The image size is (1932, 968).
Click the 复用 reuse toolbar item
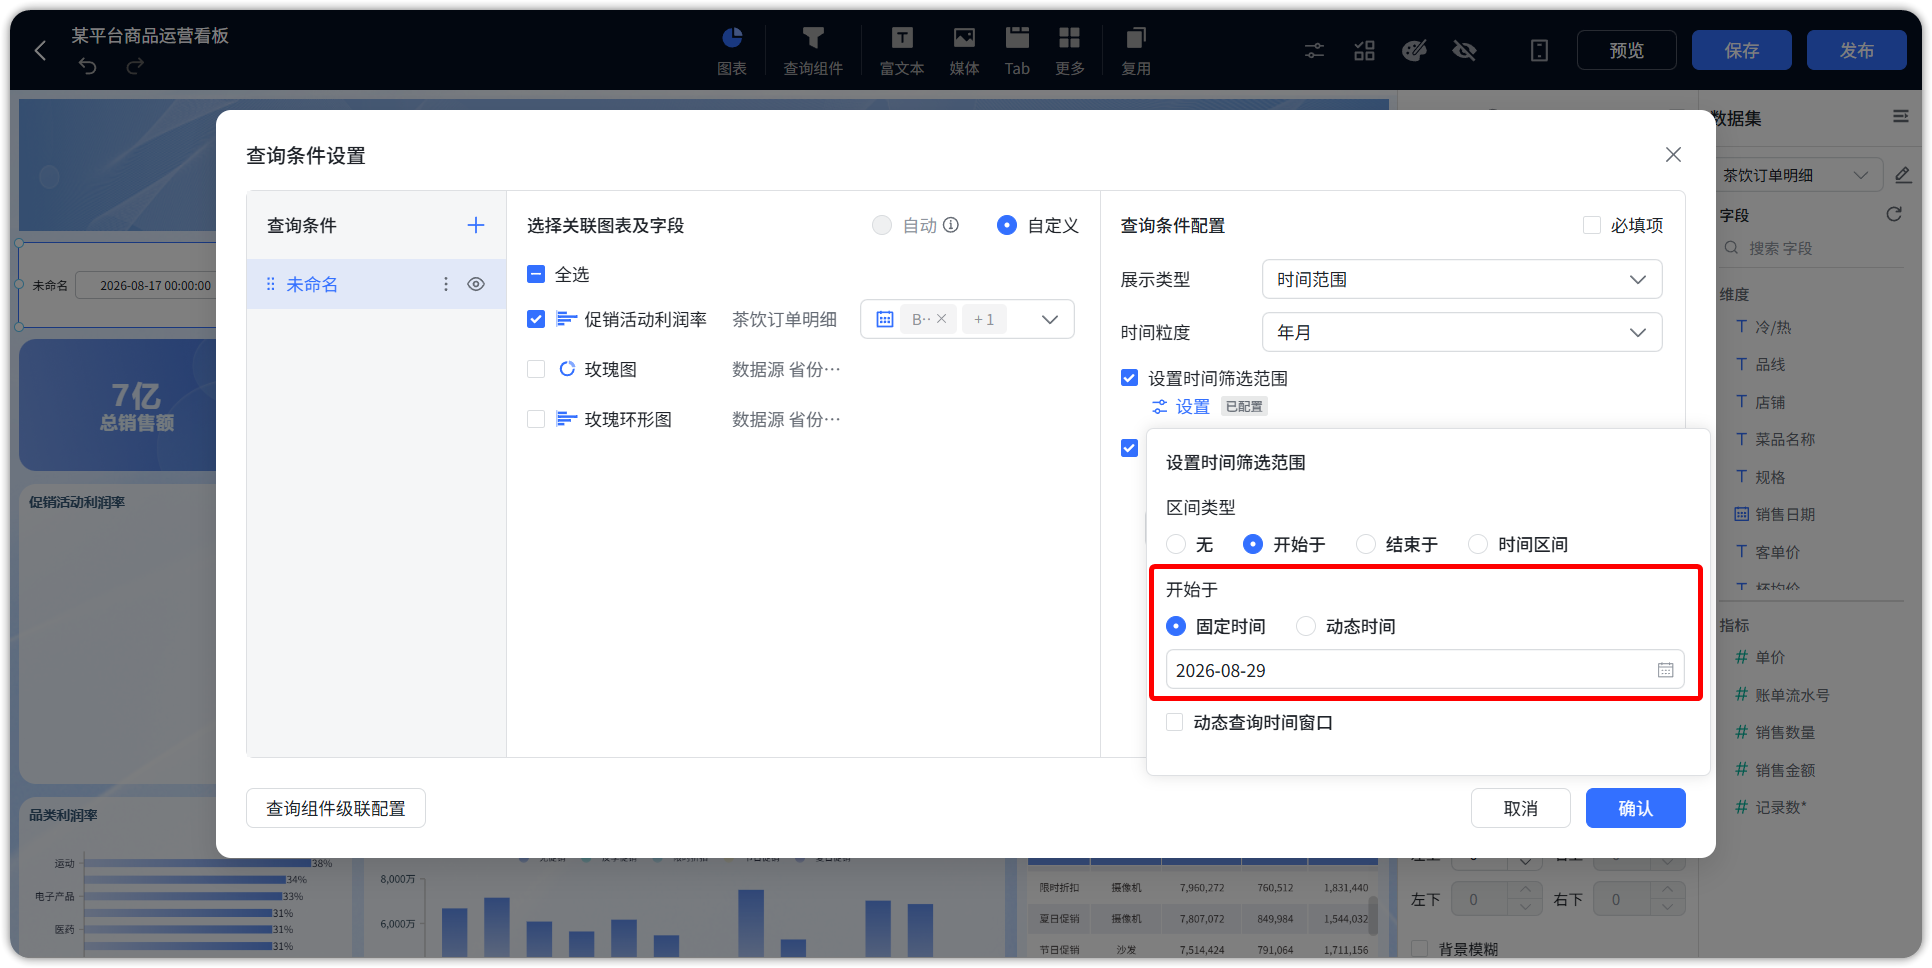click(1136, 50)
